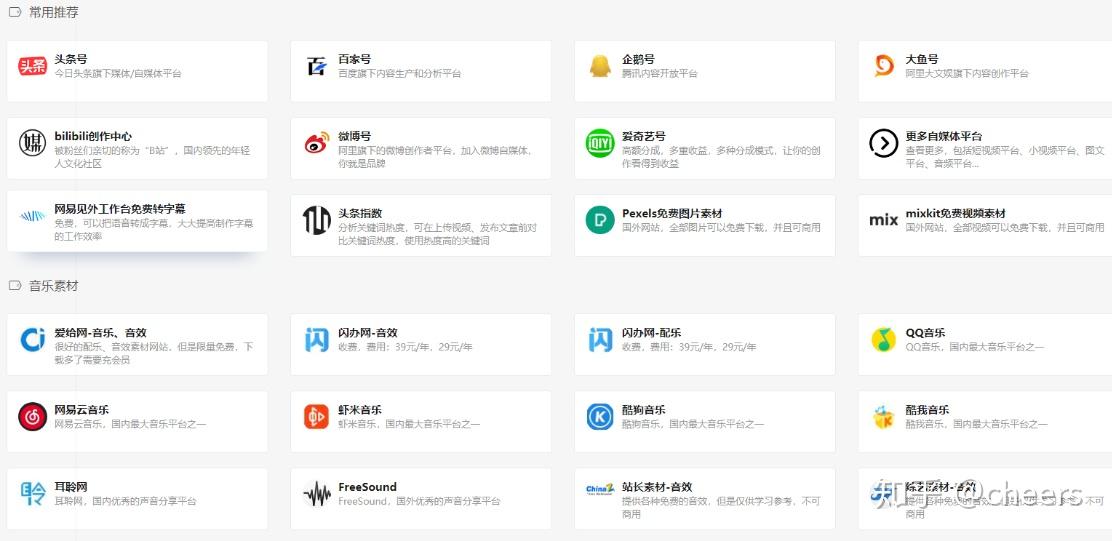This screenshot has height=541, width=1112.
Task: Open the bilibili创作中心 title link
Action: point(93,136)
